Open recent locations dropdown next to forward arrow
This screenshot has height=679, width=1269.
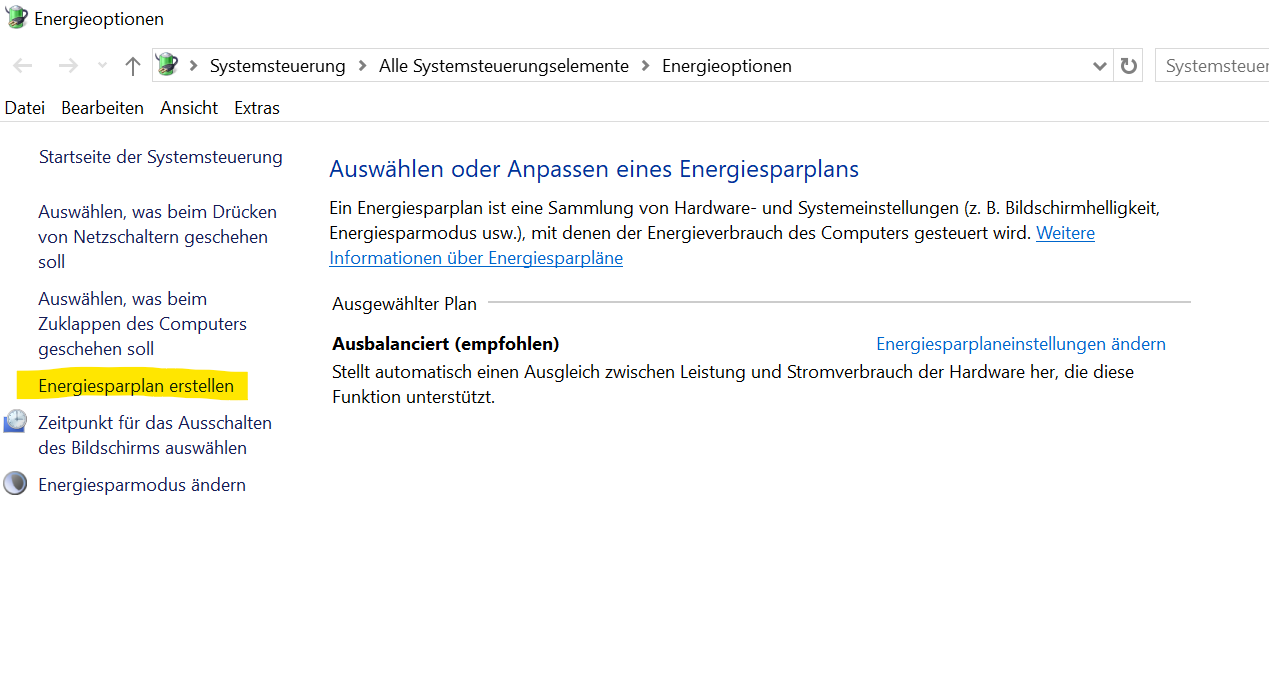[102, 66]
